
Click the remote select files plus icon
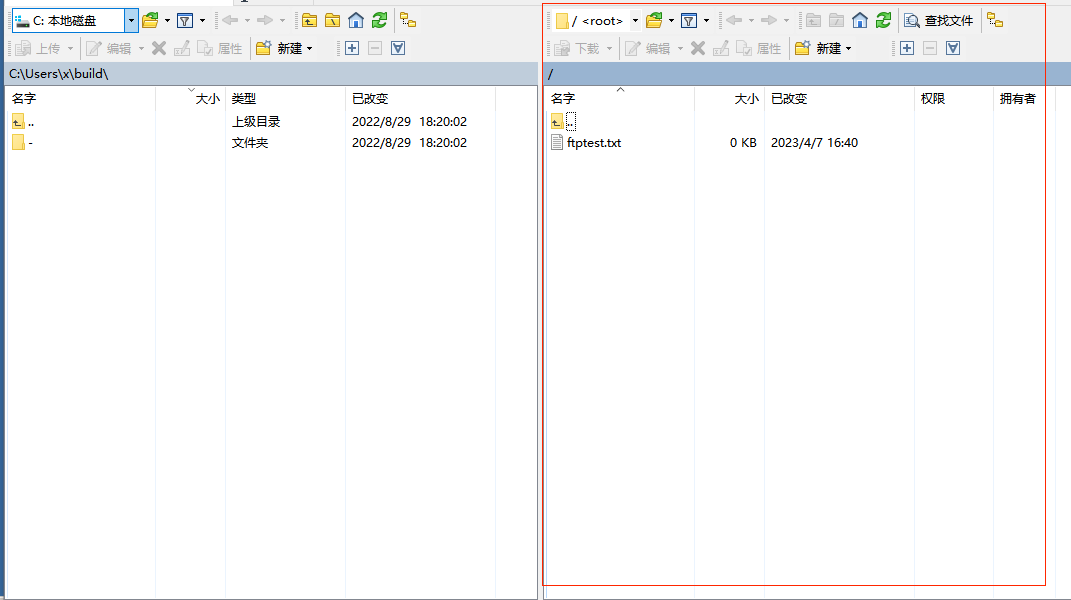pos(907,48)
